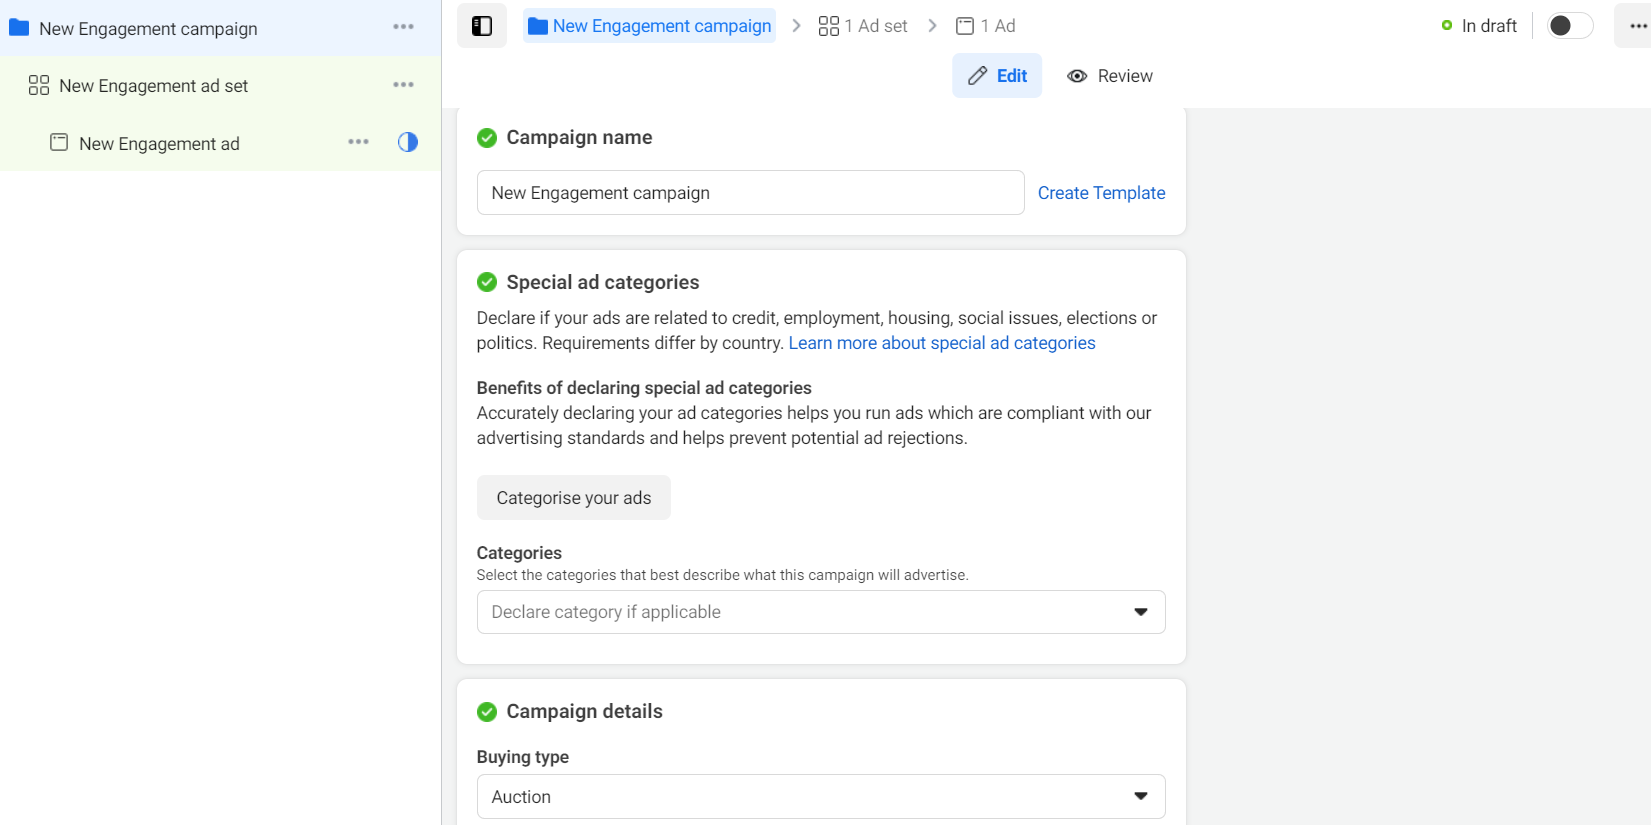Open campaign options three-dot menu in sidebar
This screenshot has height=825, width=1651.
(403, 27)
